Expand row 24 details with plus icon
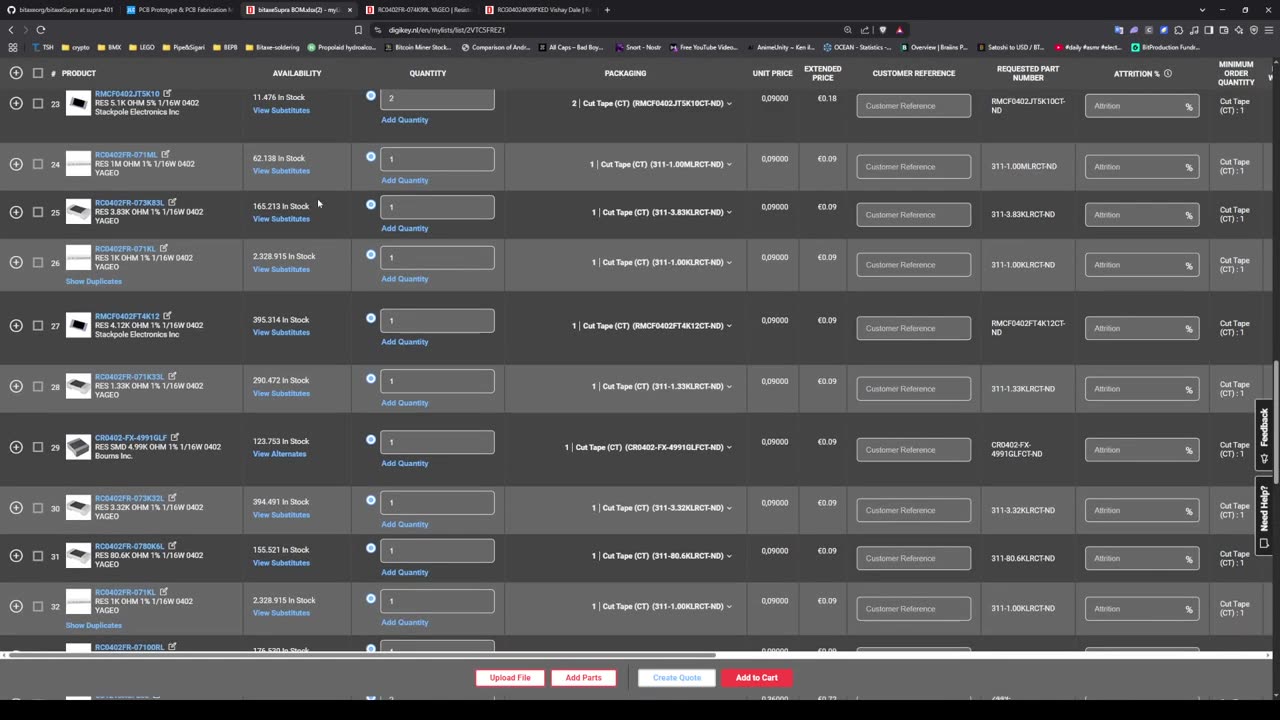 pyautogui.click(x=16, y=164)
